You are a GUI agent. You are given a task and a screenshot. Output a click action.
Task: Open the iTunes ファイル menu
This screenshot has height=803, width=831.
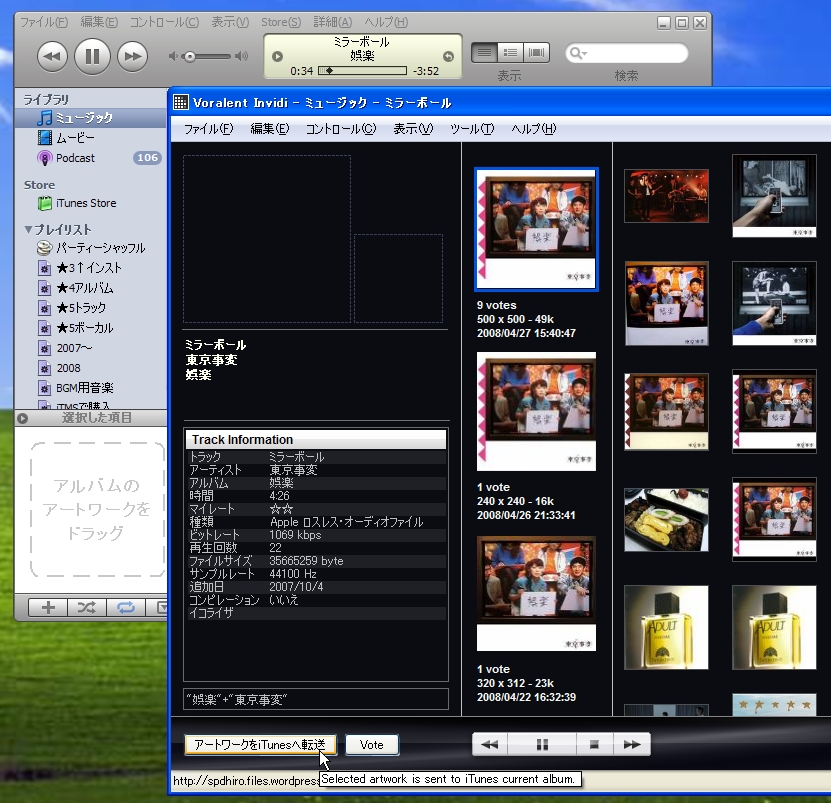pyautogui.click(x=44, y=22)
